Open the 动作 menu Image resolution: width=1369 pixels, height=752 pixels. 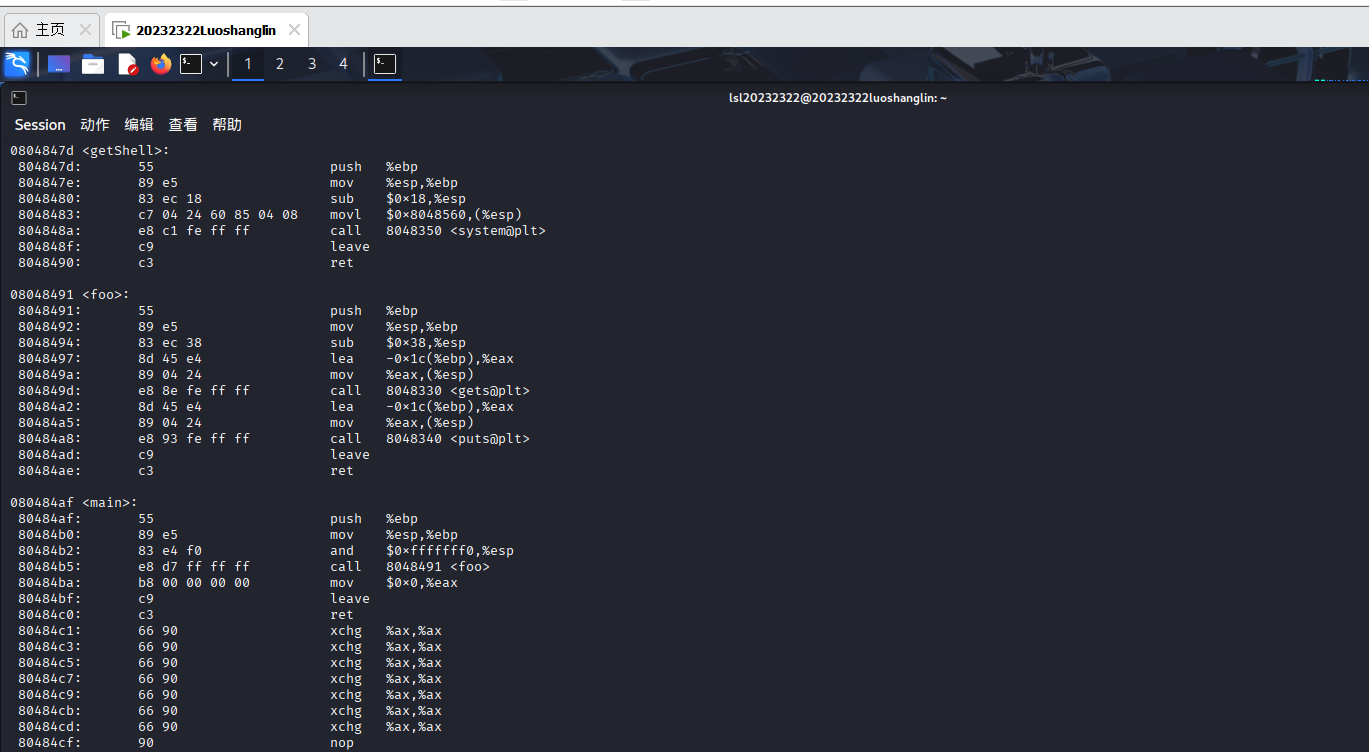pos(95,125)
